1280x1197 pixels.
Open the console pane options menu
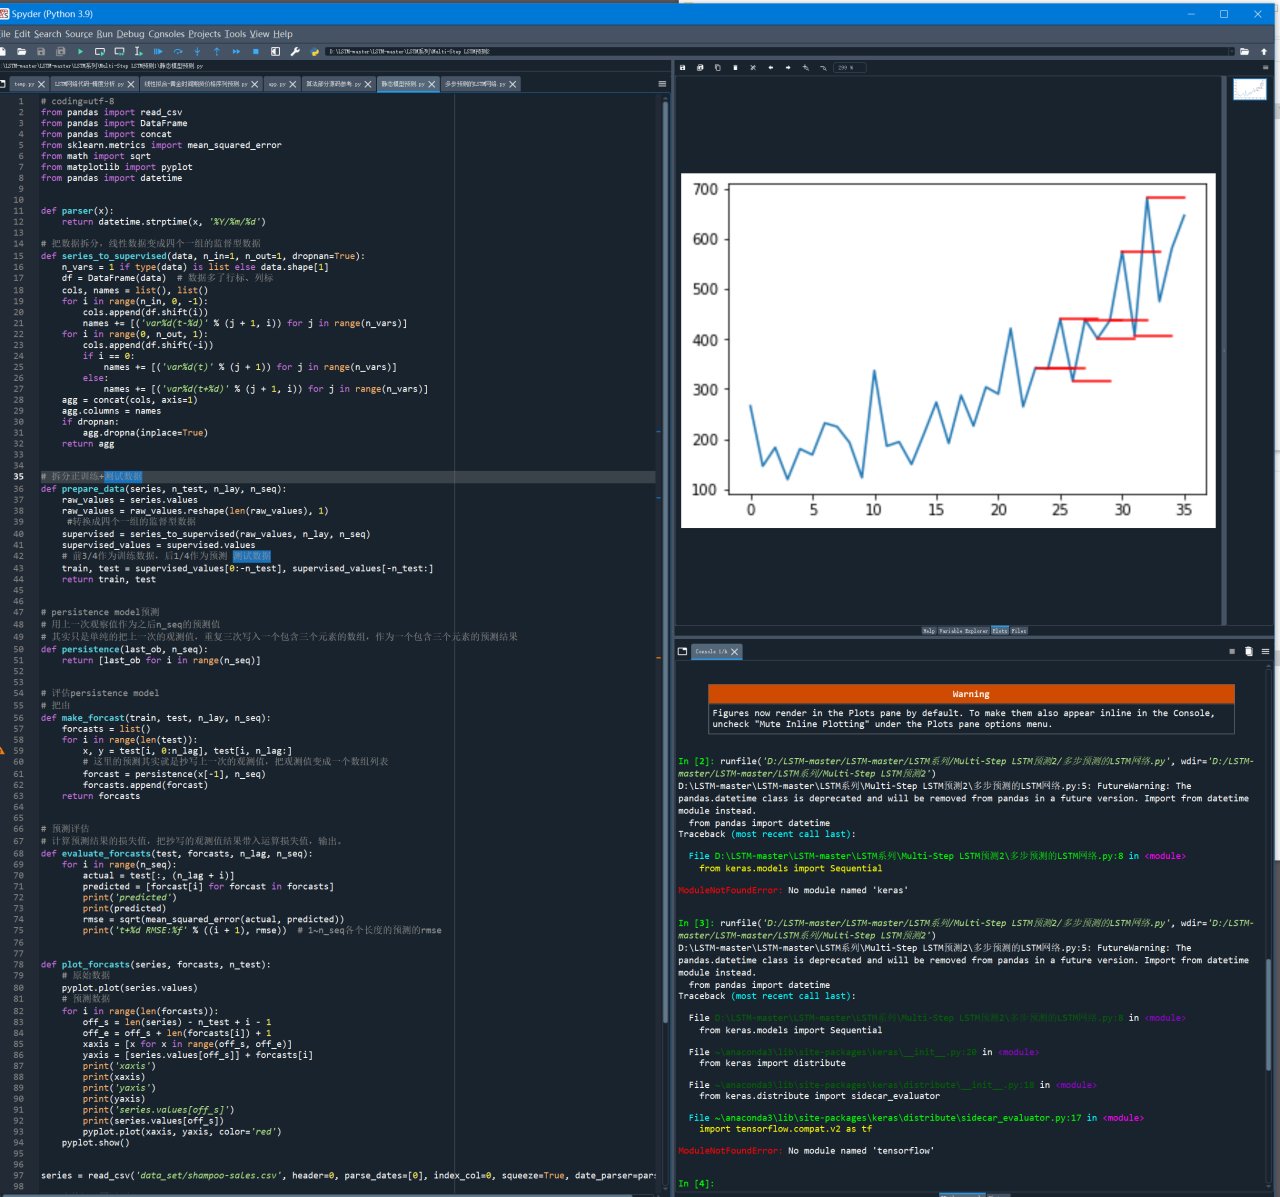[1265, 651]
